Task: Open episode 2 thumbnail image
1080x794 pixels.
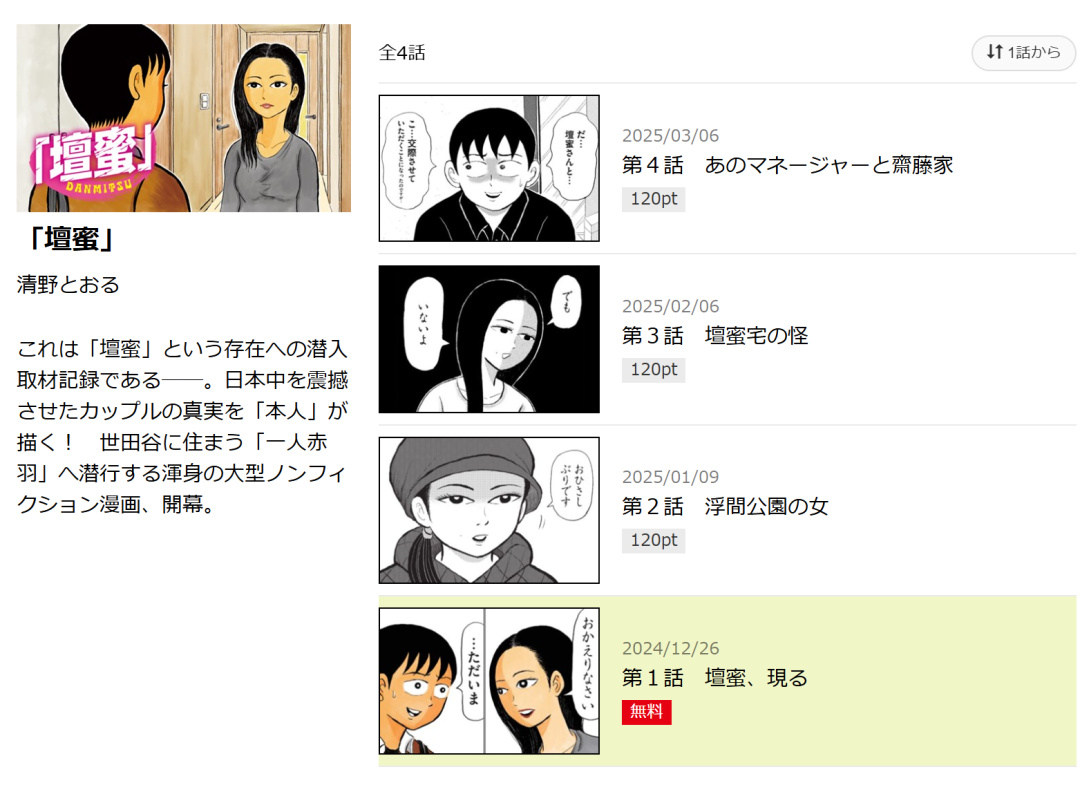Action: (489, 510)
